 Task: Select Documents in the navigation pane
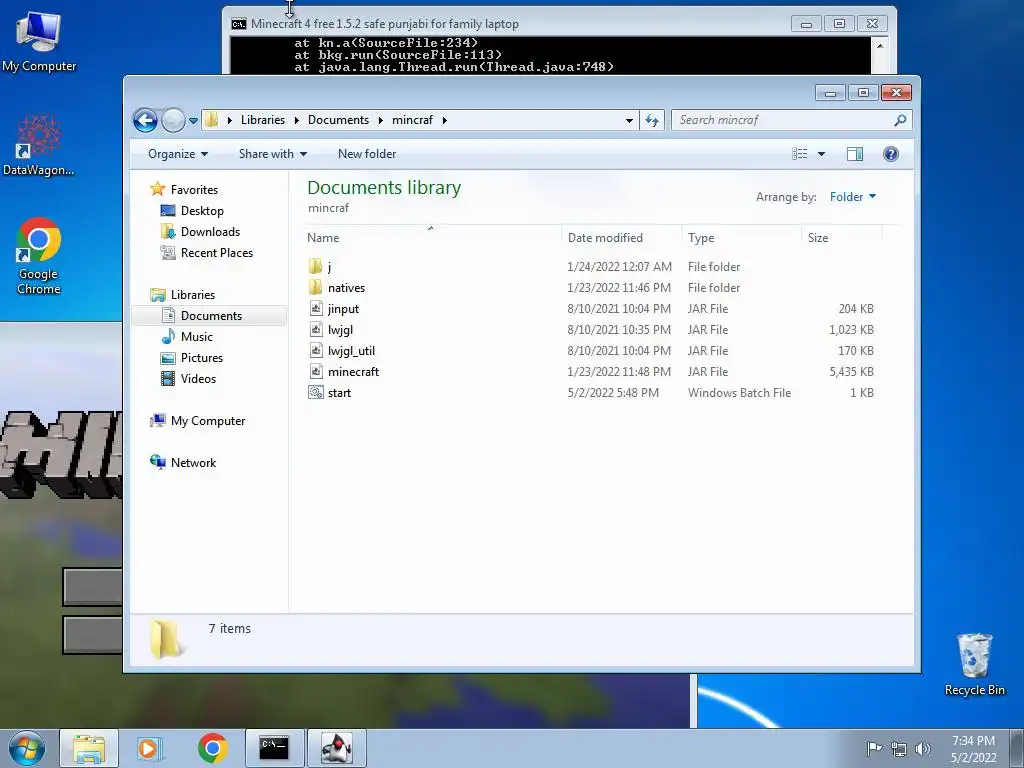[209, 315]
